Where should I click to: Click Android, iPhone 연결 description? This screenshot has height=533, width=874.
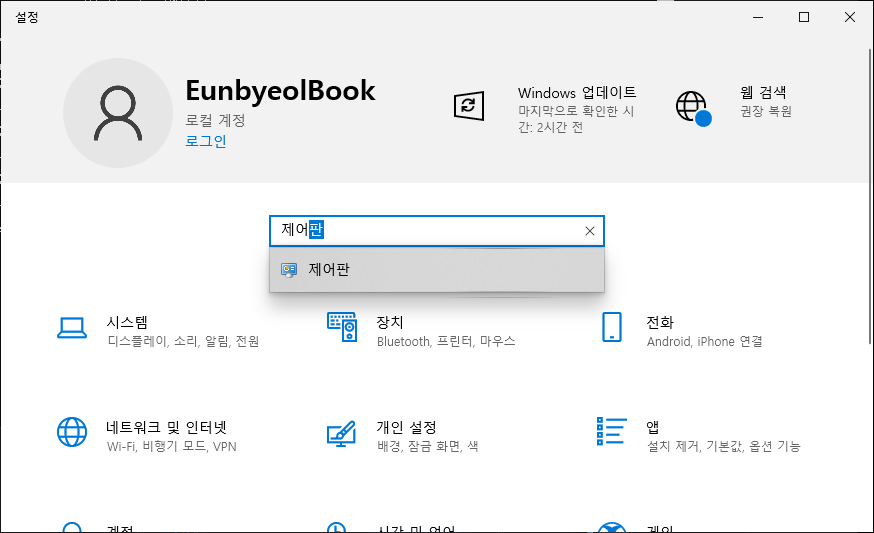click(x=705, y=341)
